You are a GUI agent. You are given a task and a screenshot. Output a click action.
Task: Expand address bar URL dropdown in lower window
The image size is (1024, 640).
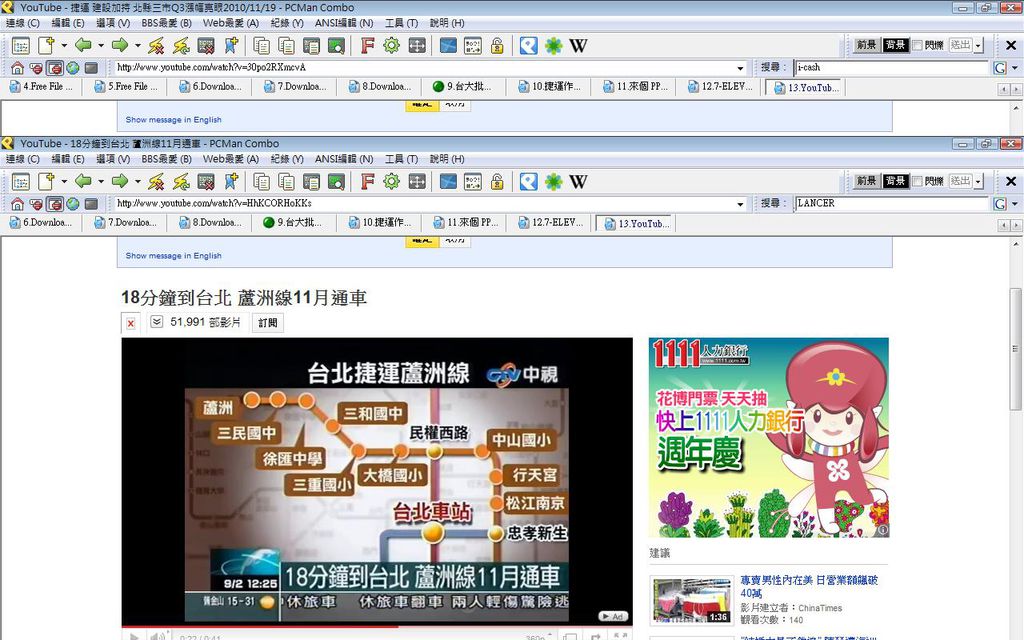(x=740, y=204)
